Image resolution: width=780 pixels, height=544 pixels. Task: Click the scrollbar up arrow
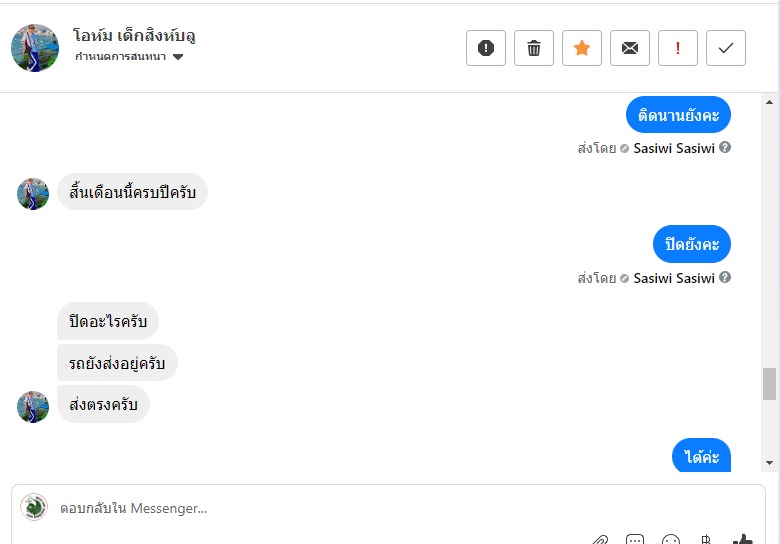click(769, 102)
